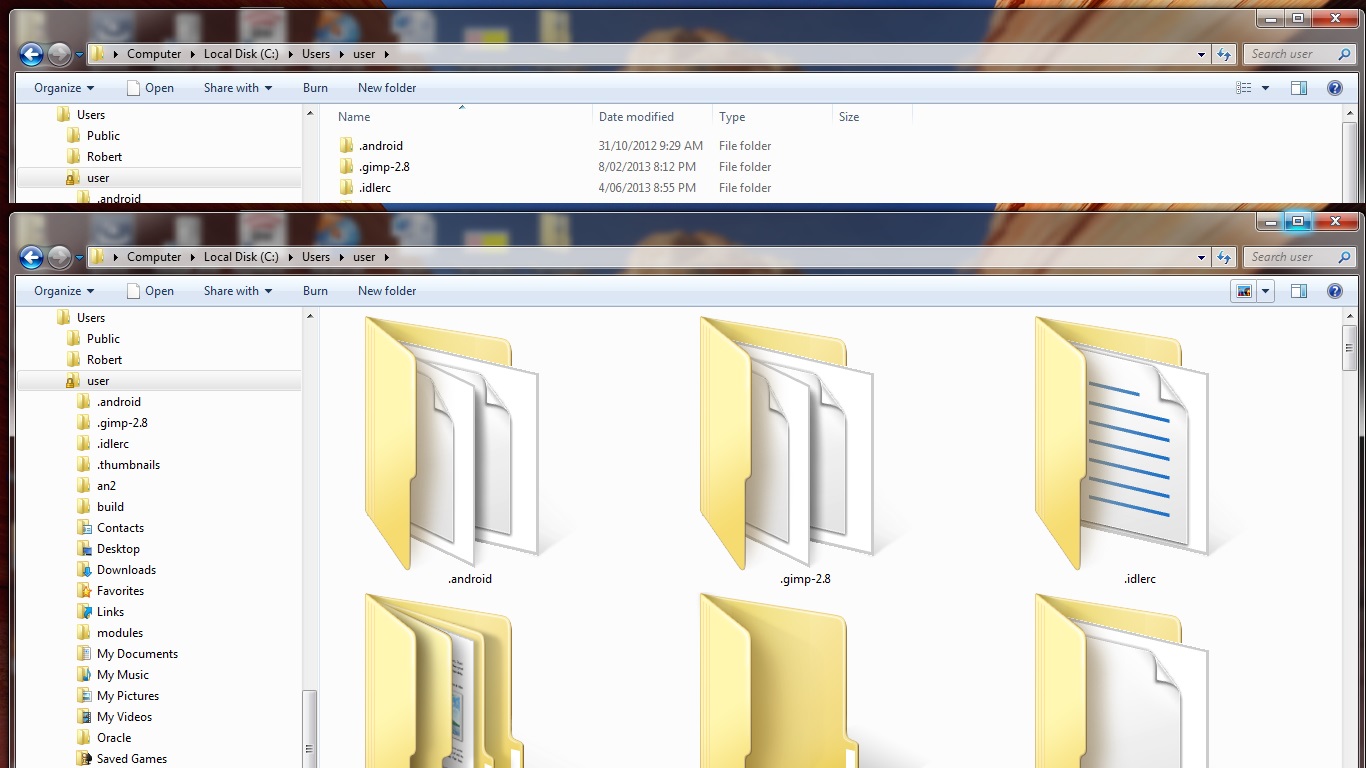
Task: Click the Change your view icon in the details-list window
Action: tap(1244, 88)
